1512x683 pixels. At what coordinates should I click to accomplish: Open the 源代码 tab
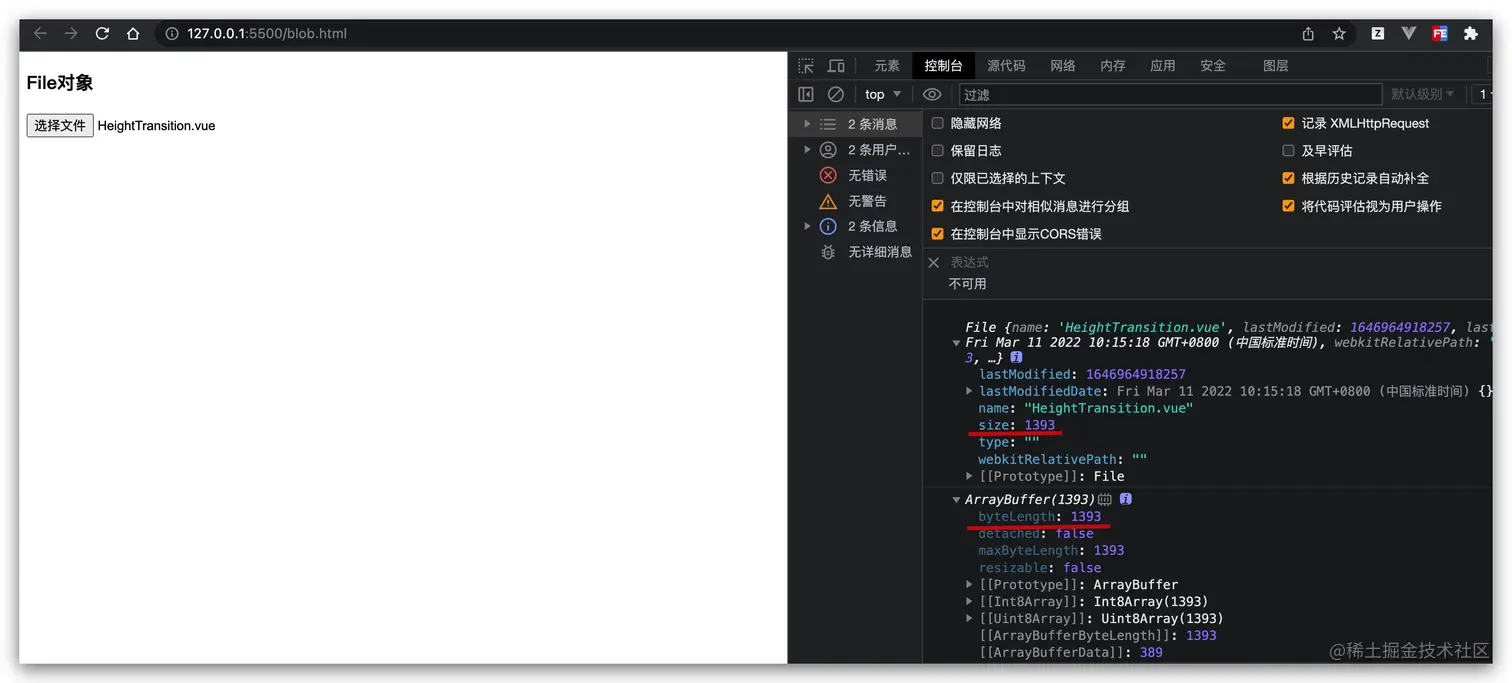[x=1006, y=66]
